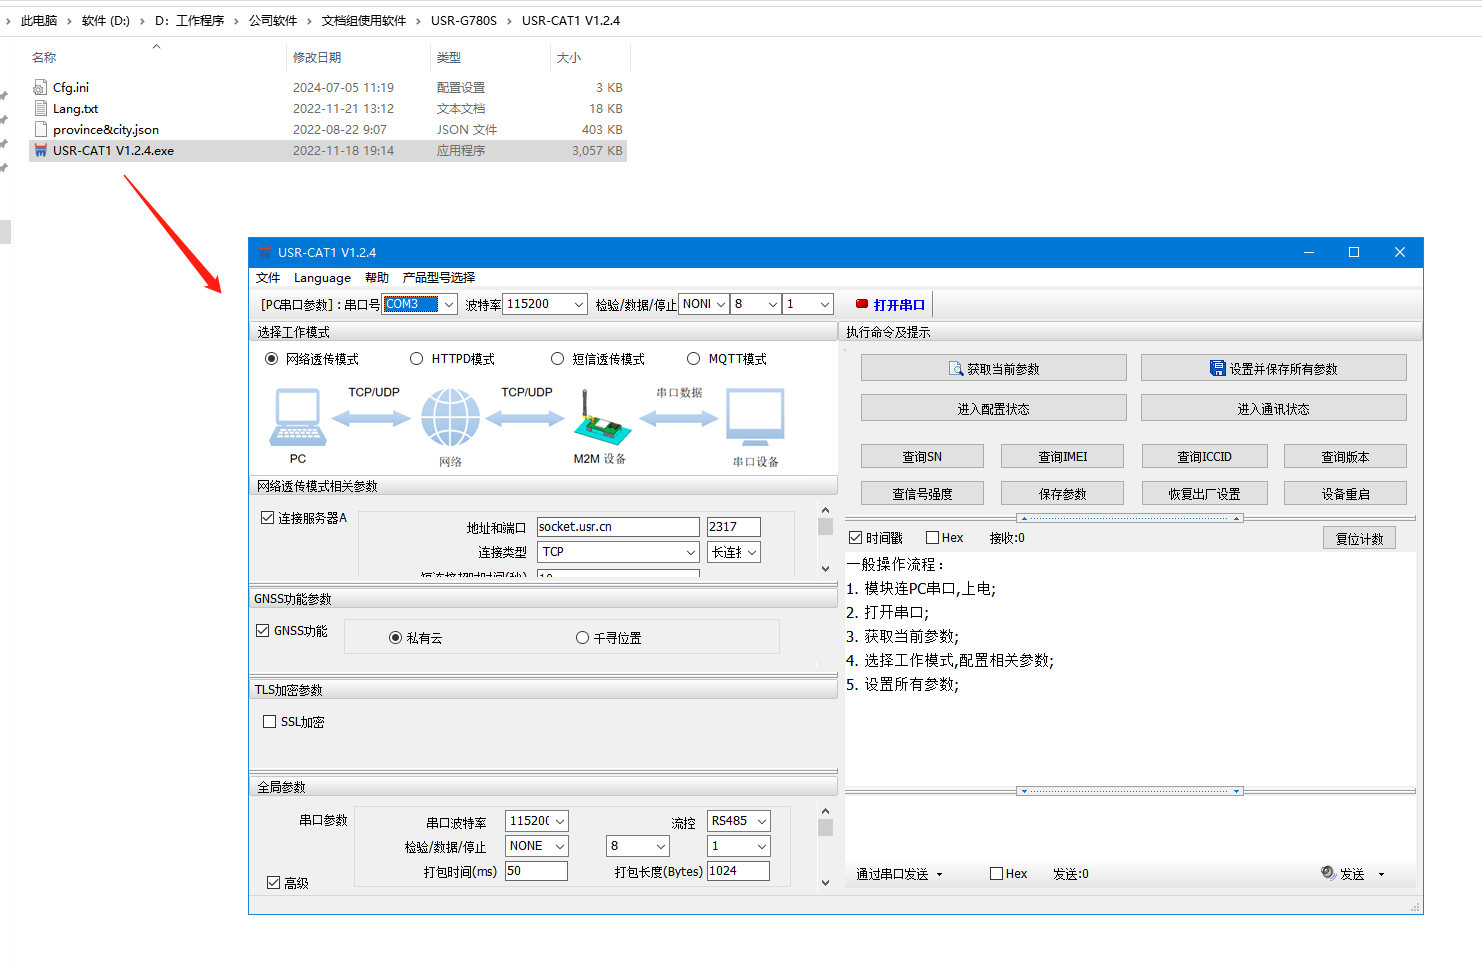Click the 设备重启 button
Viewport: 1482px width, 970px height.
[x=1344, y=494]
